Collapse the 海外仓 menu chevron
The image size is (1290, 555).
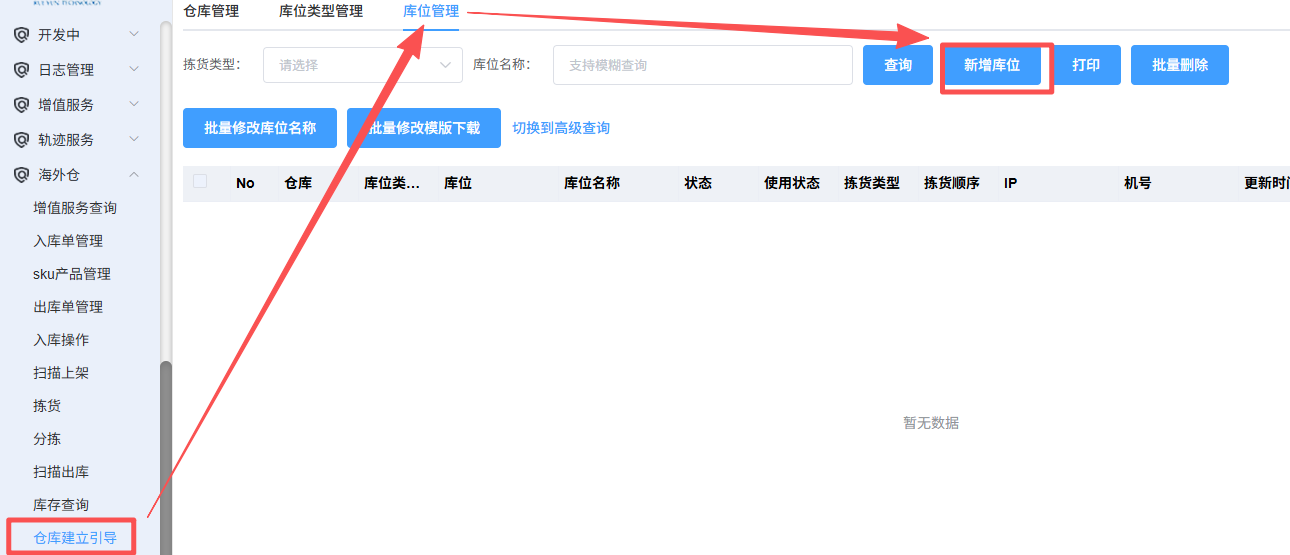(134, 175)
